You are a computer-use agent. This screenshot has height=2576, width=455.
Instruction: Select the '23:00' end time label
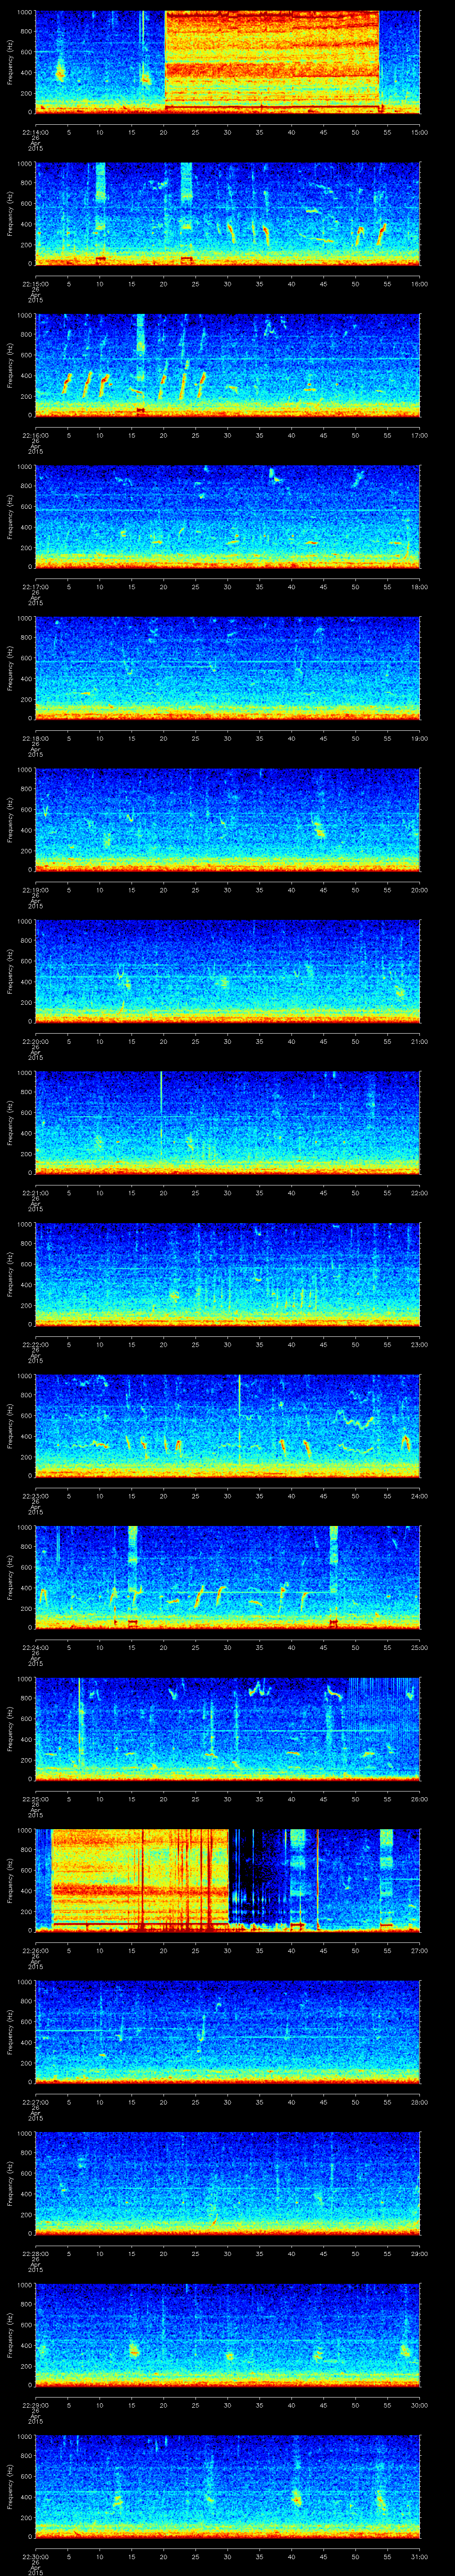tap(419, 1344)
